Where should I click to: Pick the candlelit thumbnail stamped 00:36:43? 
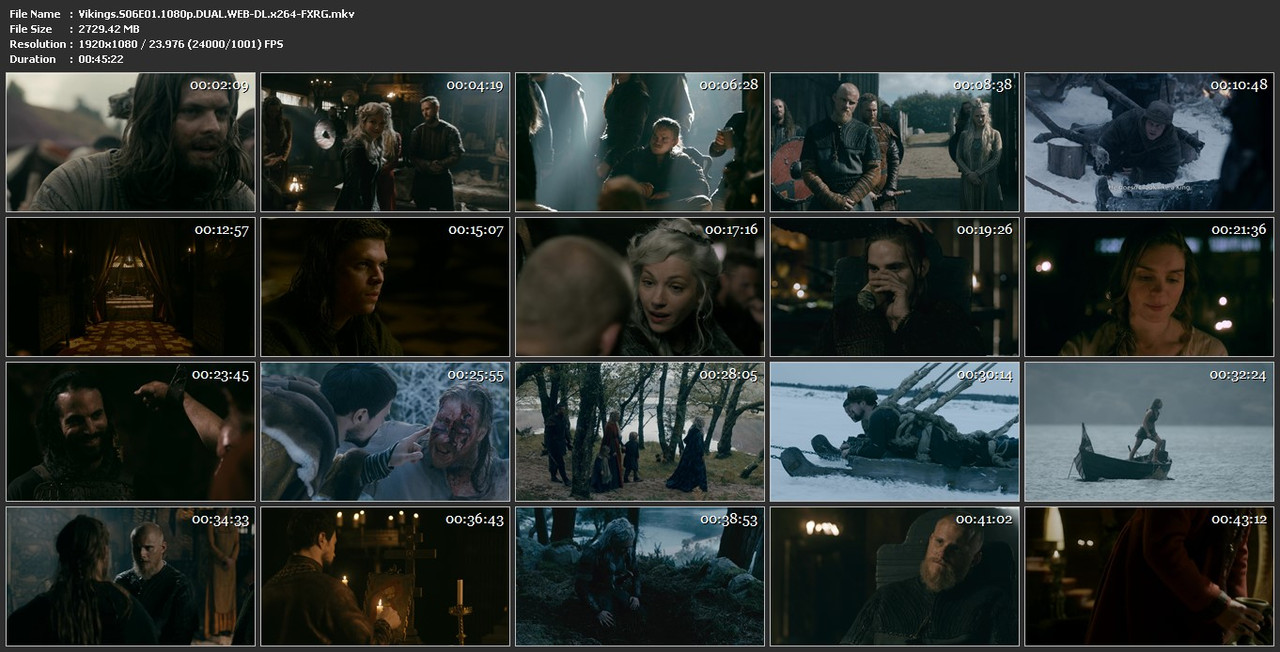pyautogui.click(x=385, y=577)
